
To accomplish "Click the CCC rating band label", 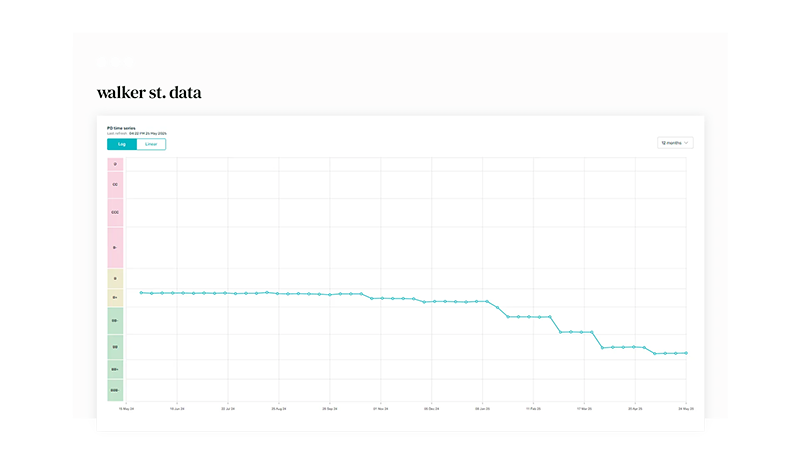I will (x=115, y=212).
